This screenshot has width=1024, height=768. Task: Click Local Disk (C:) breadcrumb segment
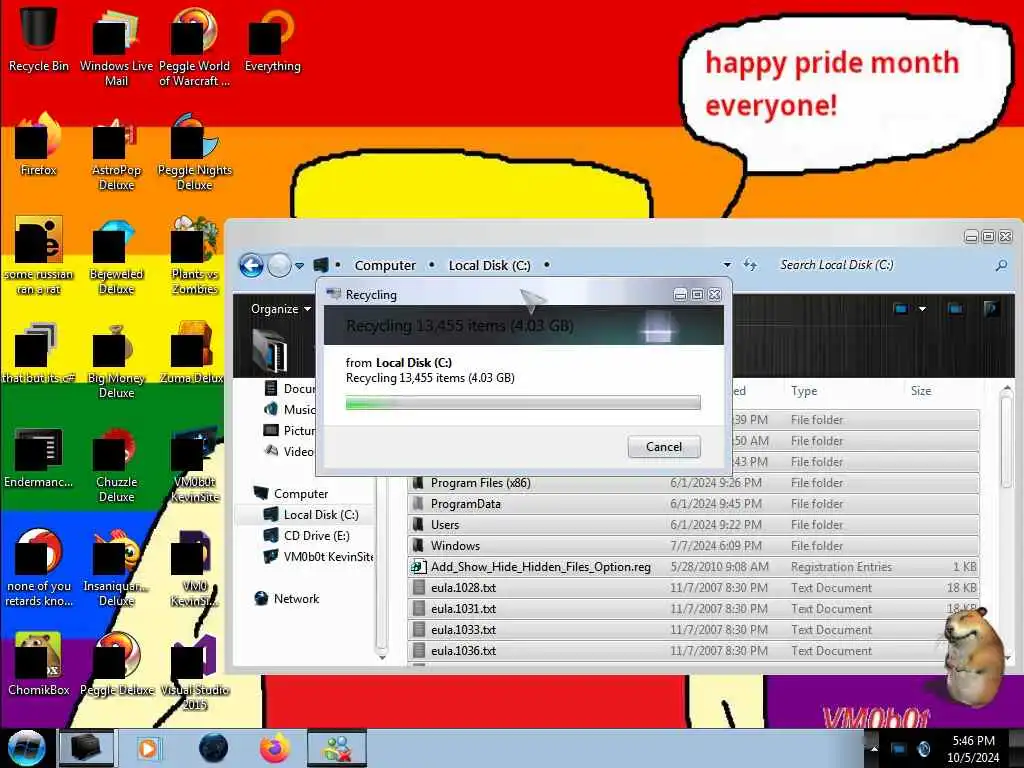(489, 265)
